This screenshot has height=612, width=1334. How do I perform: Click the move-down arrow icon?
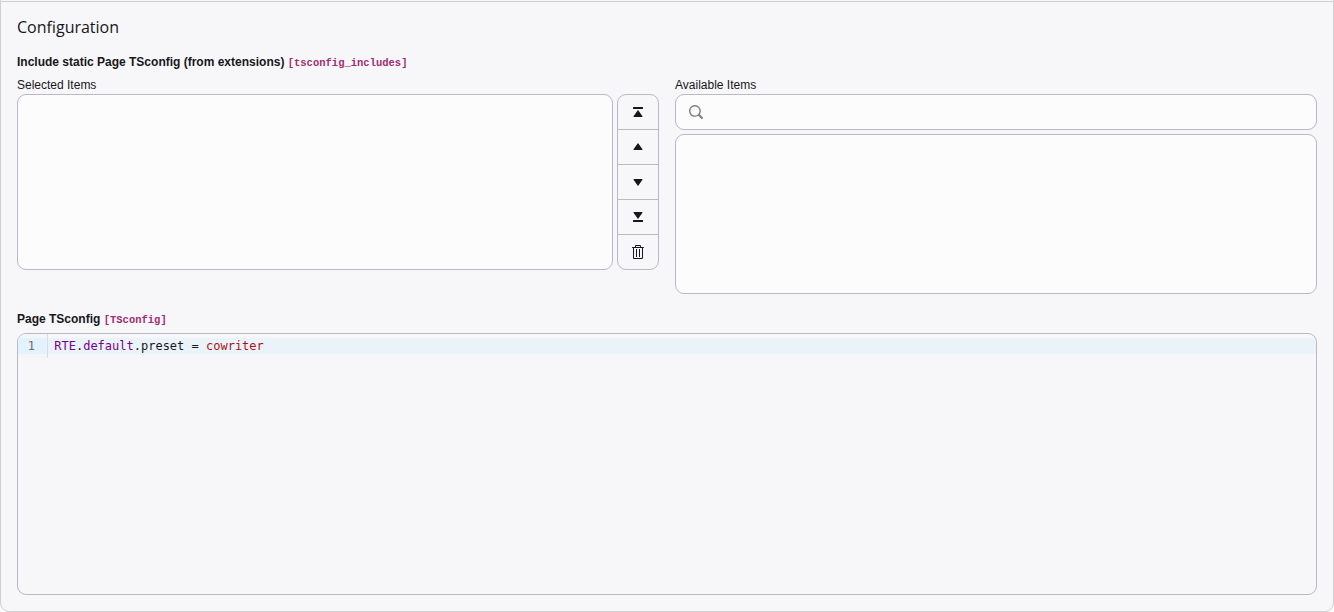tap(637, 182)
